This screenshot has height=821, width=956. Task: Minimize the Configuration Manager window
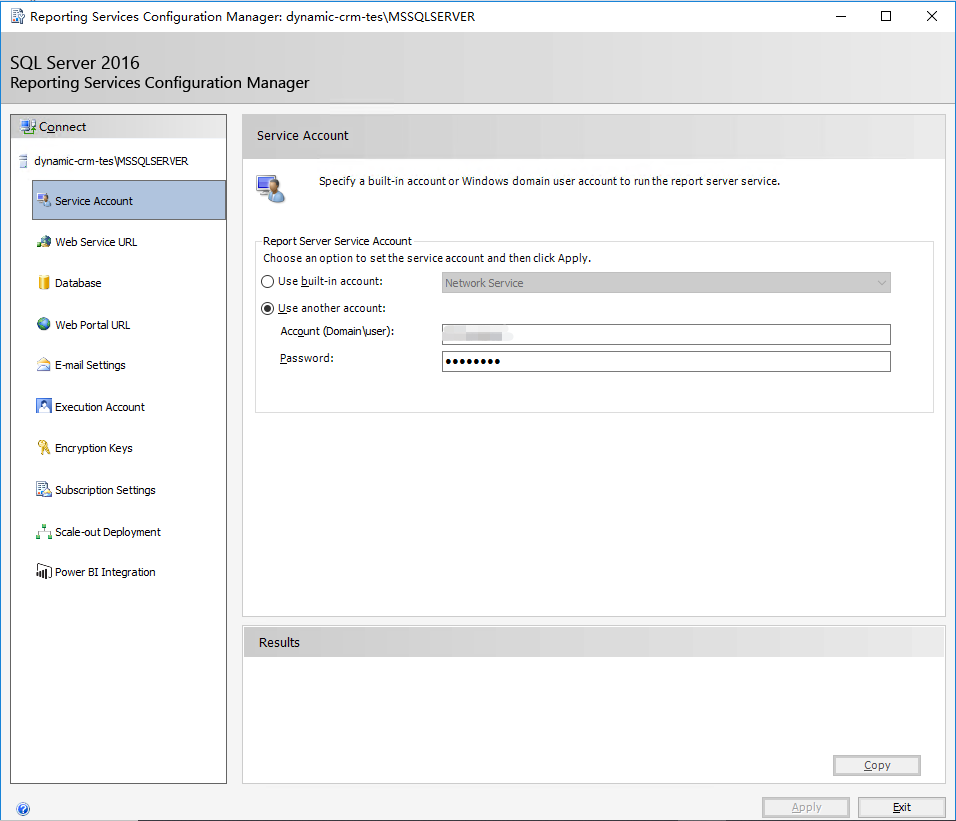click(841, 16)
